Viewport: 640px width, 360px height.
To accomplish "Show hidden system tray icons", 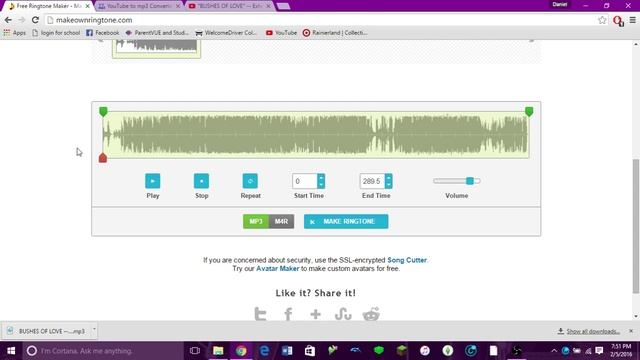I will (553, 351).
